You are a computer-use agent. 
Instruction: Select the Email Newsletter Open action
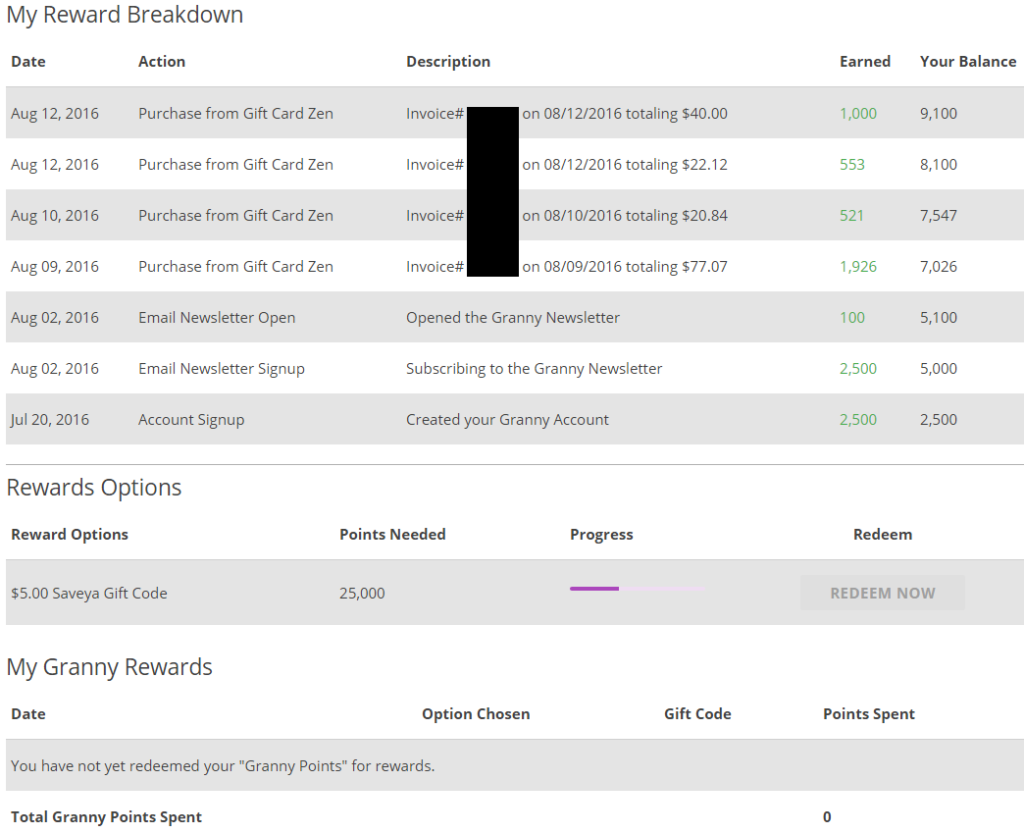click(216, 318)
